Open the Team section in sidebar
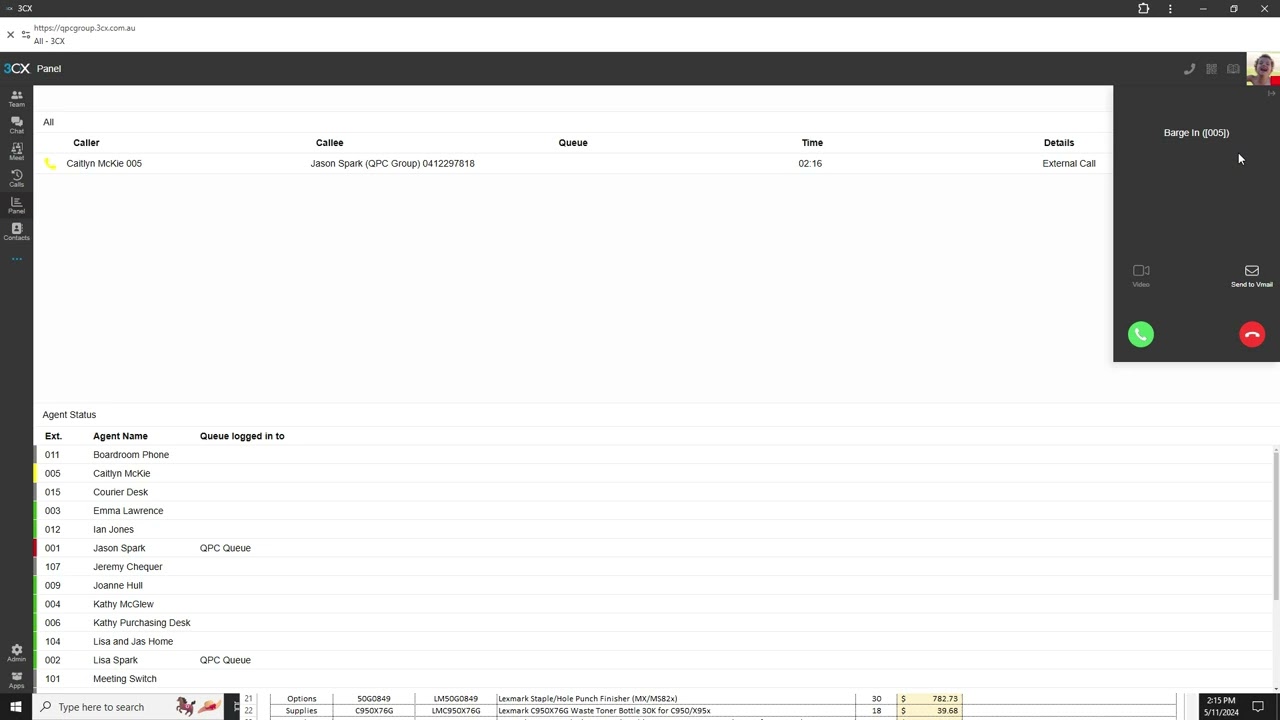The image size is (1280, 720). pos(16,98)
